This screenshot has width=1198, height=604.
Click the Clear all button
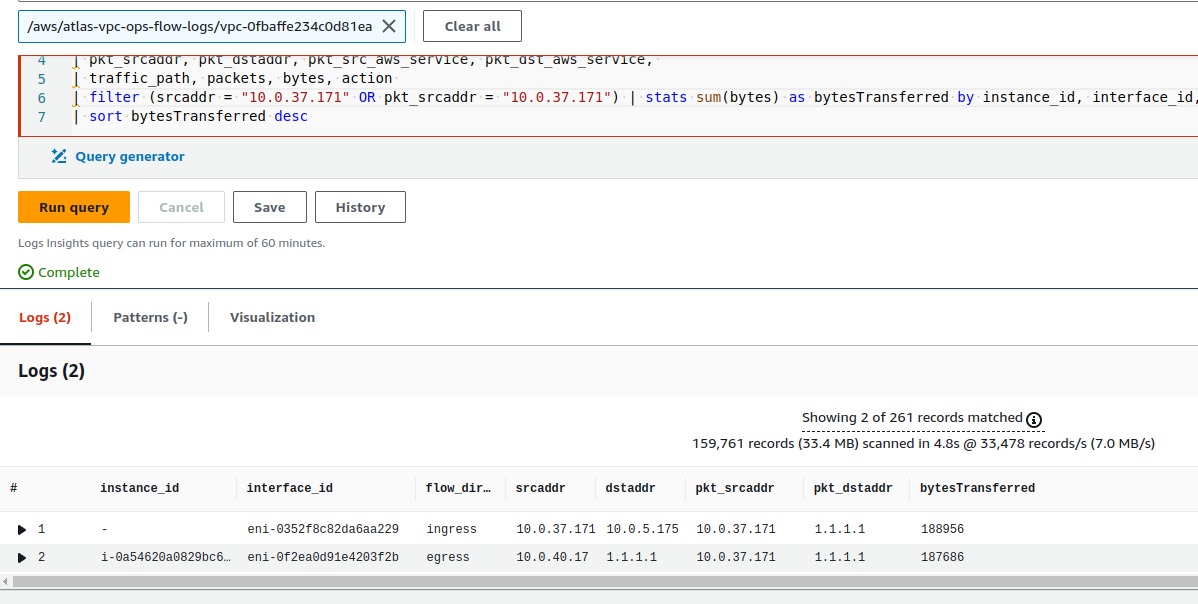(472, 26)
